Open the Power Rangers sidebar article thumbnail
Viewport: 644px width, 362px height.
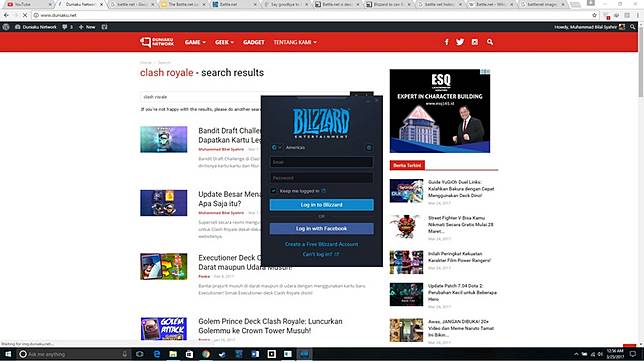[x=406, y=262]
